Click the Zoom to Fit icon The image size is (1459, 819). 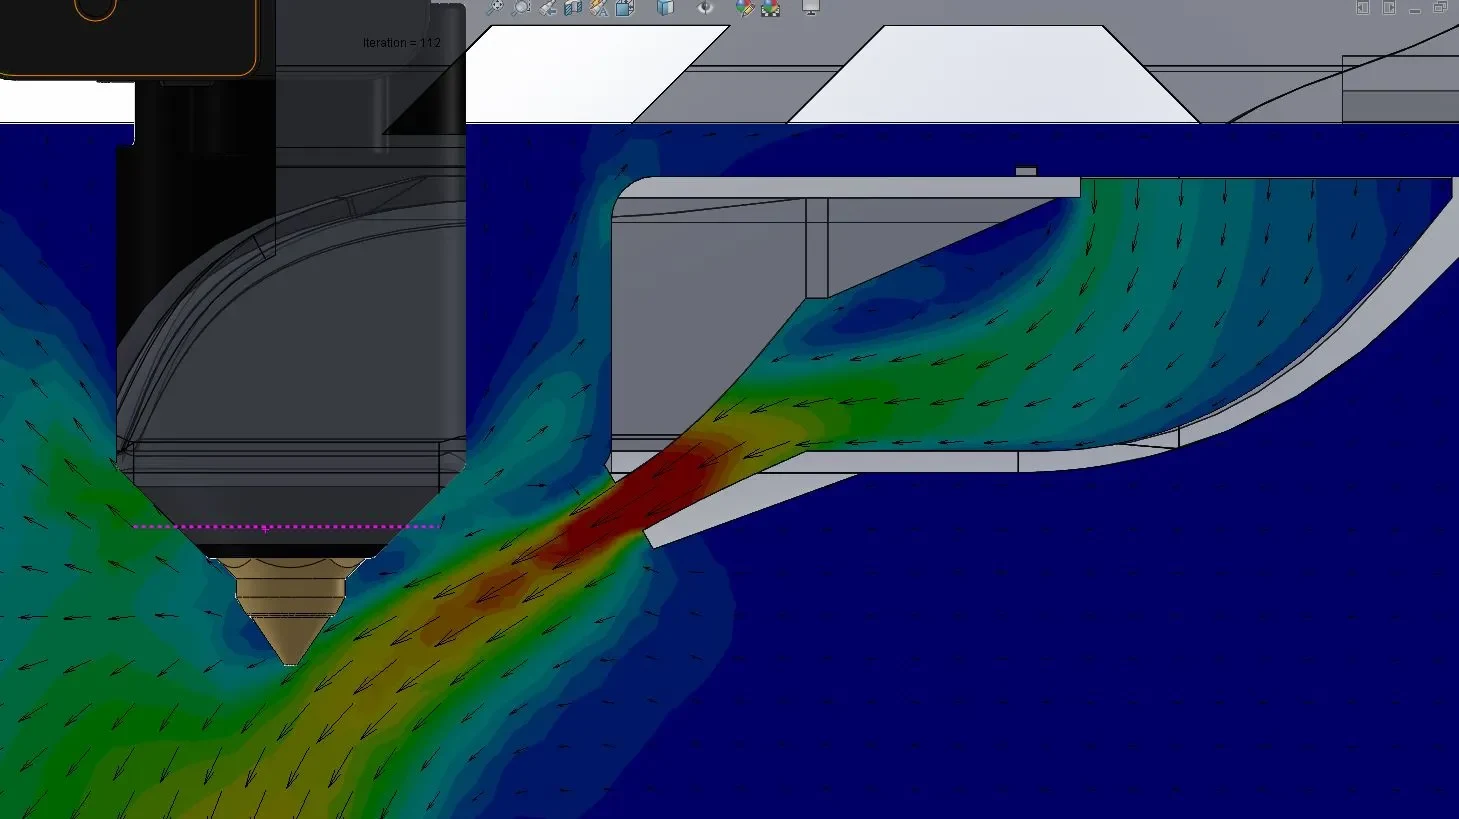pyautogui.click(x=495, y=7)
